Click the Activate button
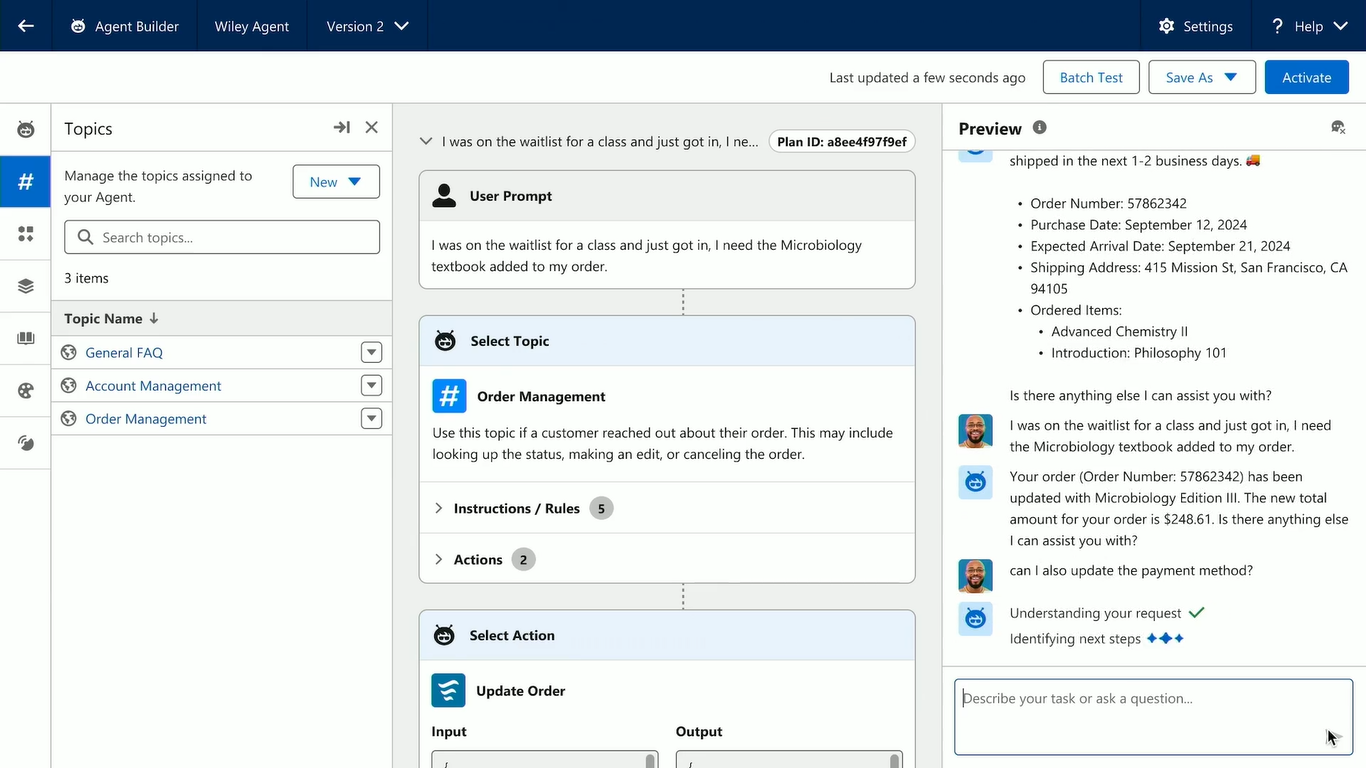This screenshot has height=768, width=1366. point(1306,78)
